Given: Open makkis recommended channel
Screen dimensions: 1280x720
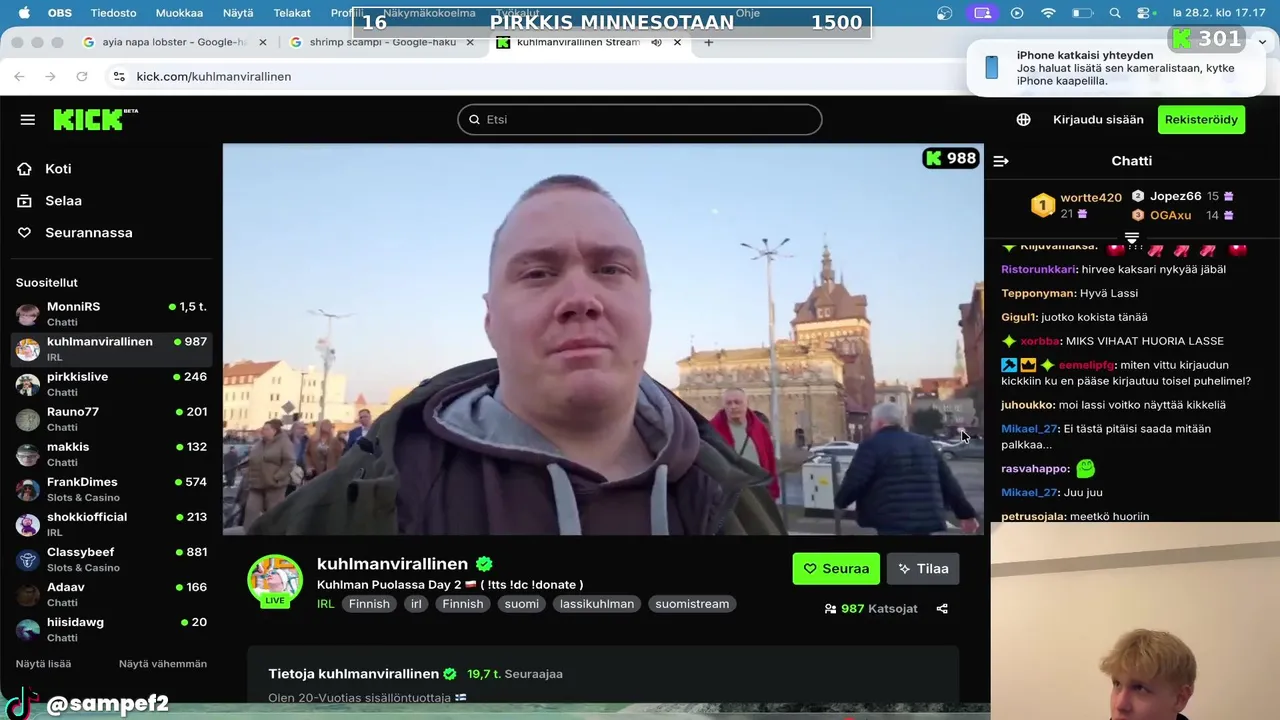Looking at the screenshot, I should click(111, 454).
